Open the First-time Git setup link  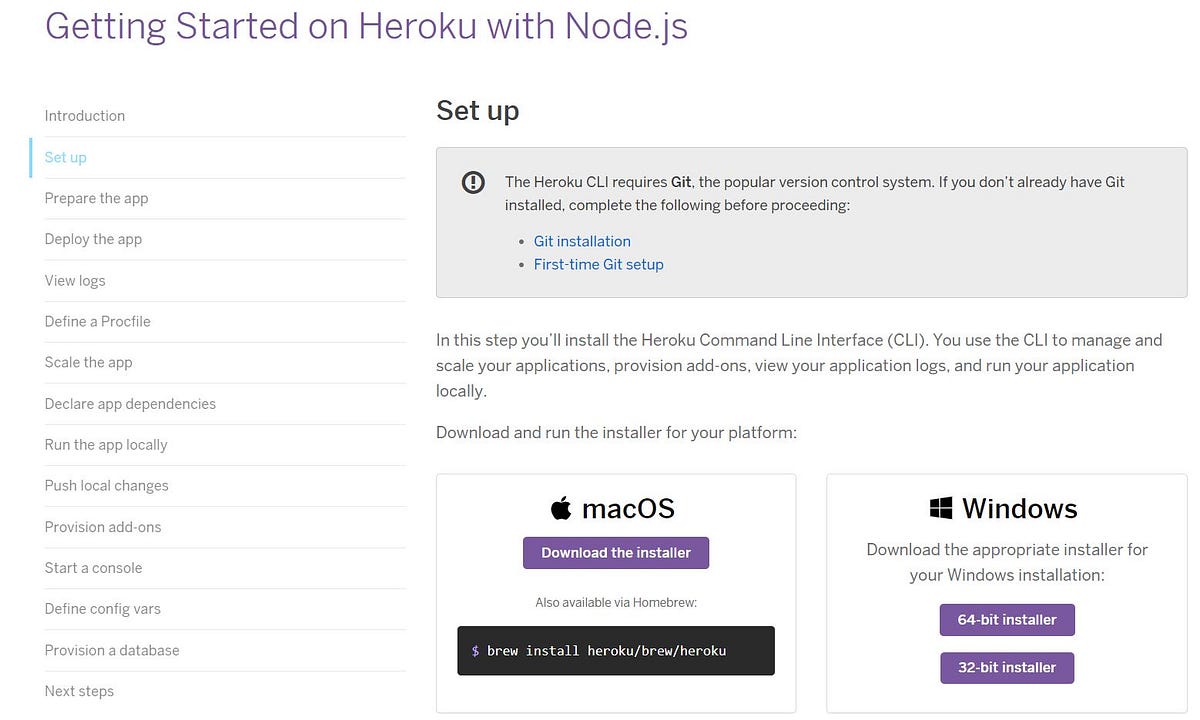(x=598, y=264)
